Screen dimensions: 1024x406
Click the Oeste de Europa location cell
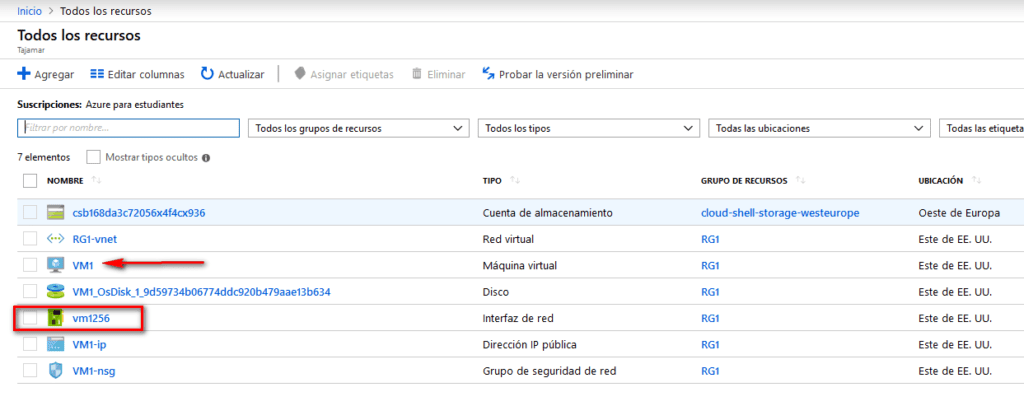pos(959,213)
